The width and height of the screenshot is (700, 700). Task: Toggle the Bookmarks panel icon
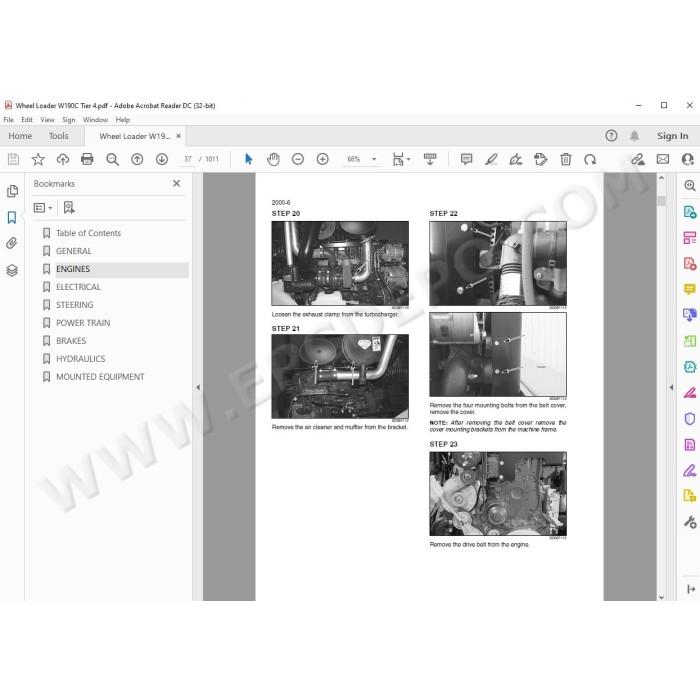12,217
